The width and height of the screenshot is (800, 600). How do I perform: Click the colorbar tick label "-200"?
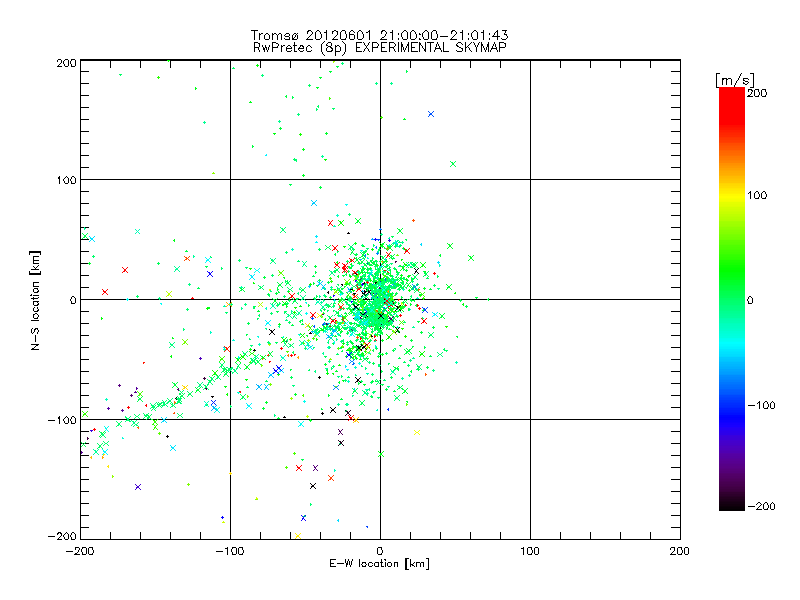click(761, 506)
